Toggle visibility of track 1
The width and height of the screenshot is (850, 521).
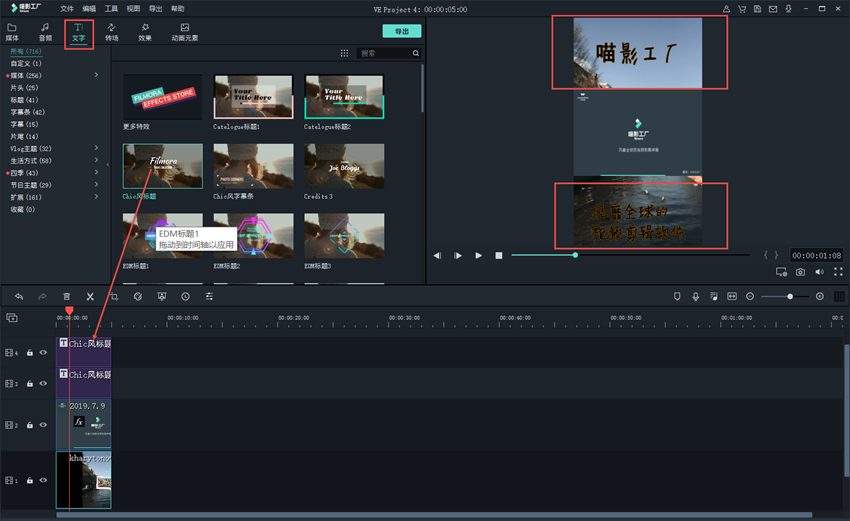point(43,481)
